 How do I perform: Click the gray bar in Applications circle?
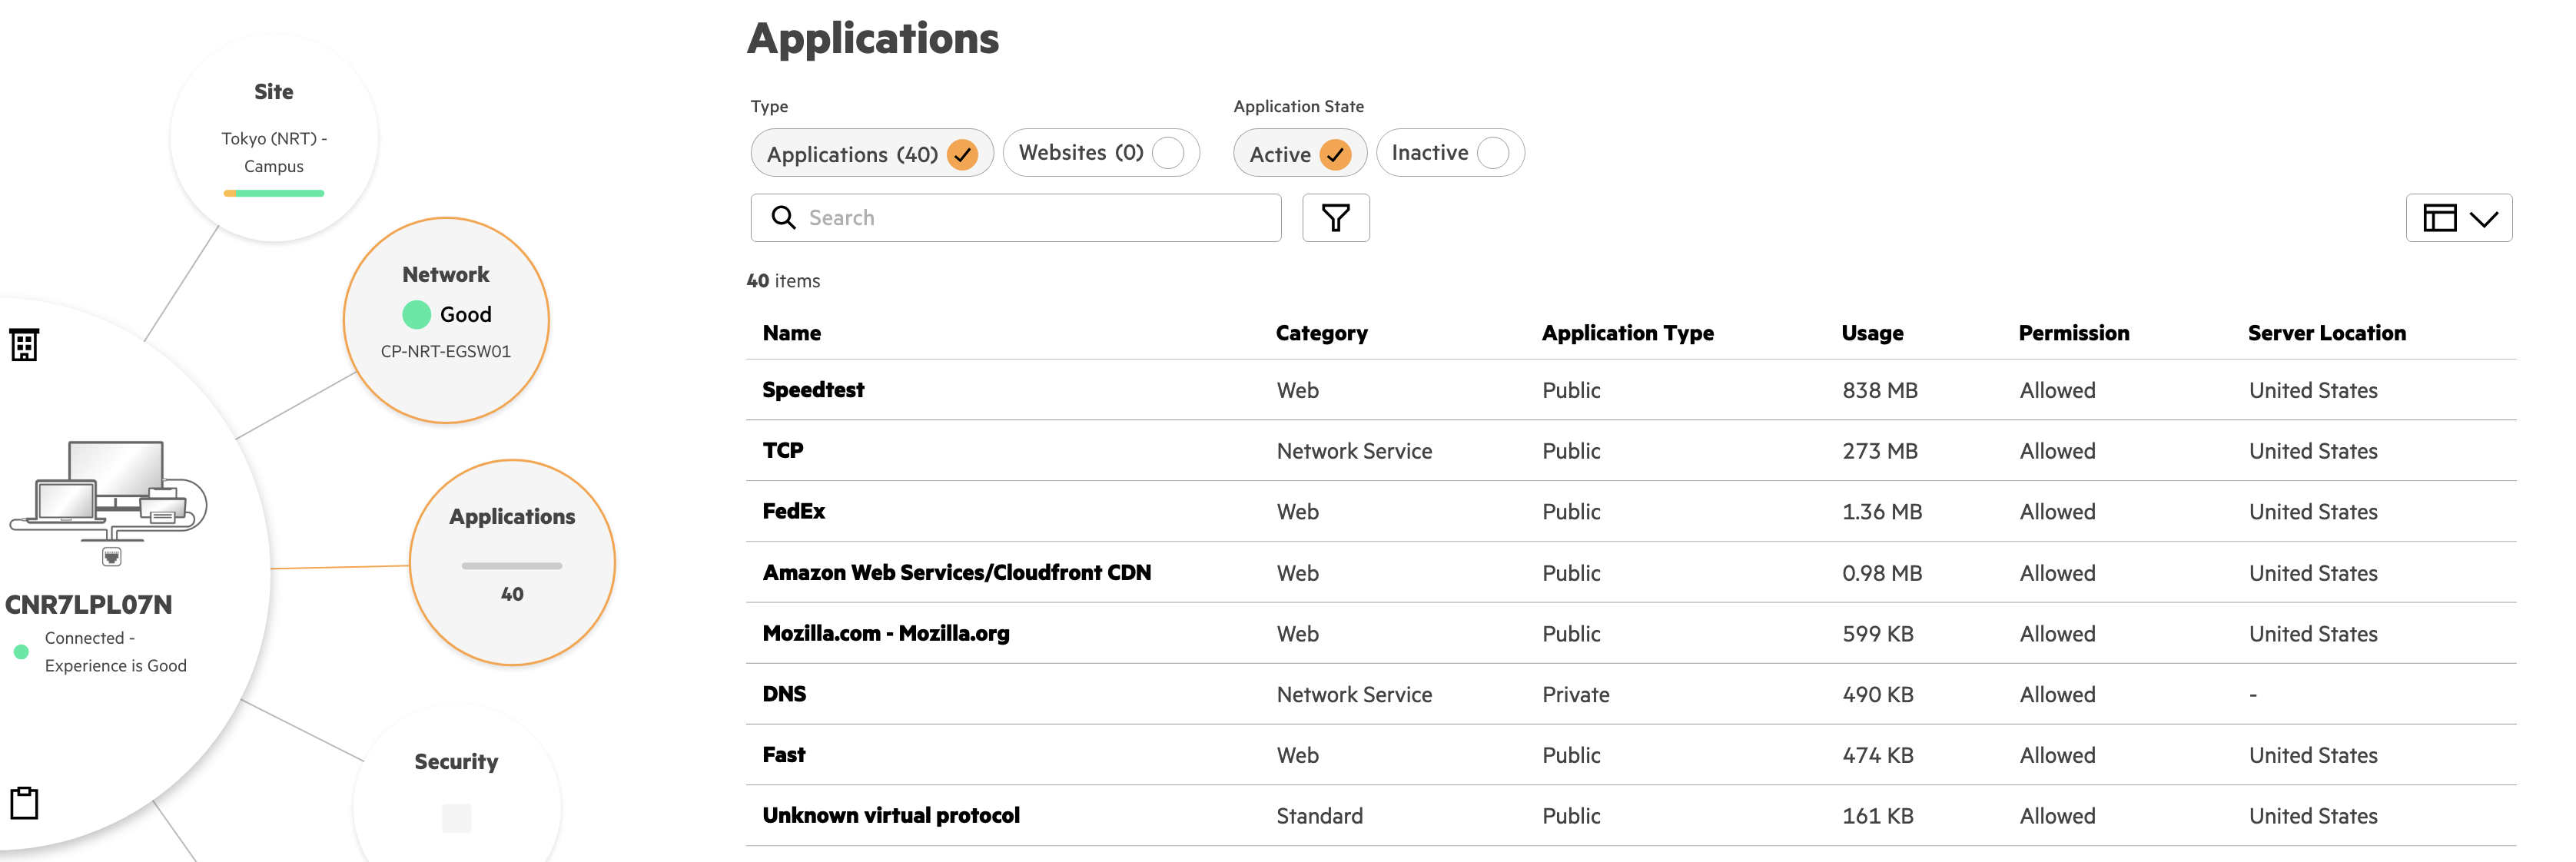click(512, 566)
